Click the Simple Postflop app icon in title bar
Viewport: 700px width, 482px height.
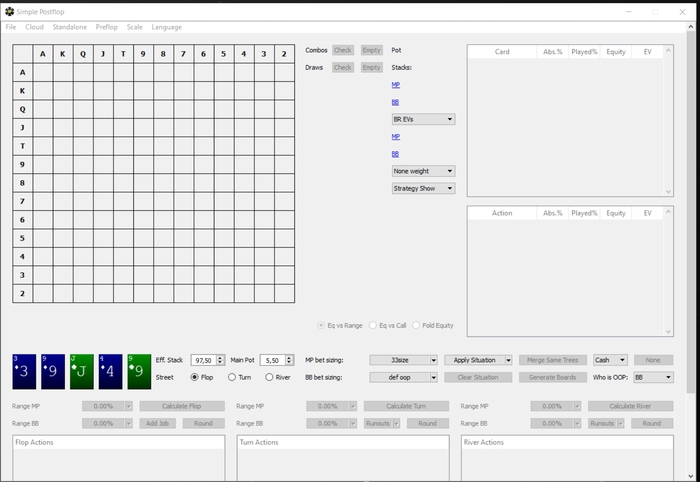pos(9,12)
